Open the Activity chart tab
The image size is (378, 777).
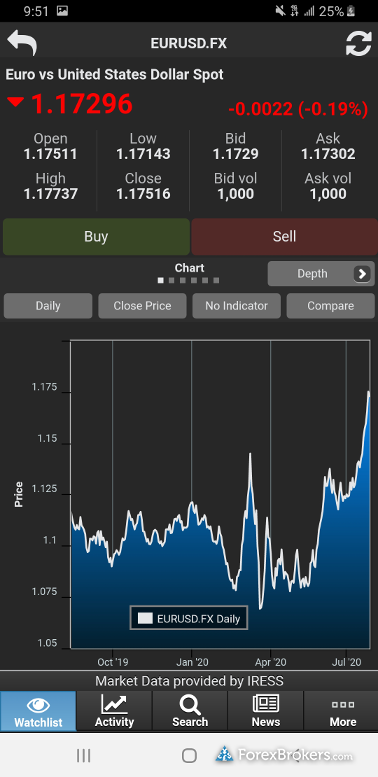click(114, 711)
